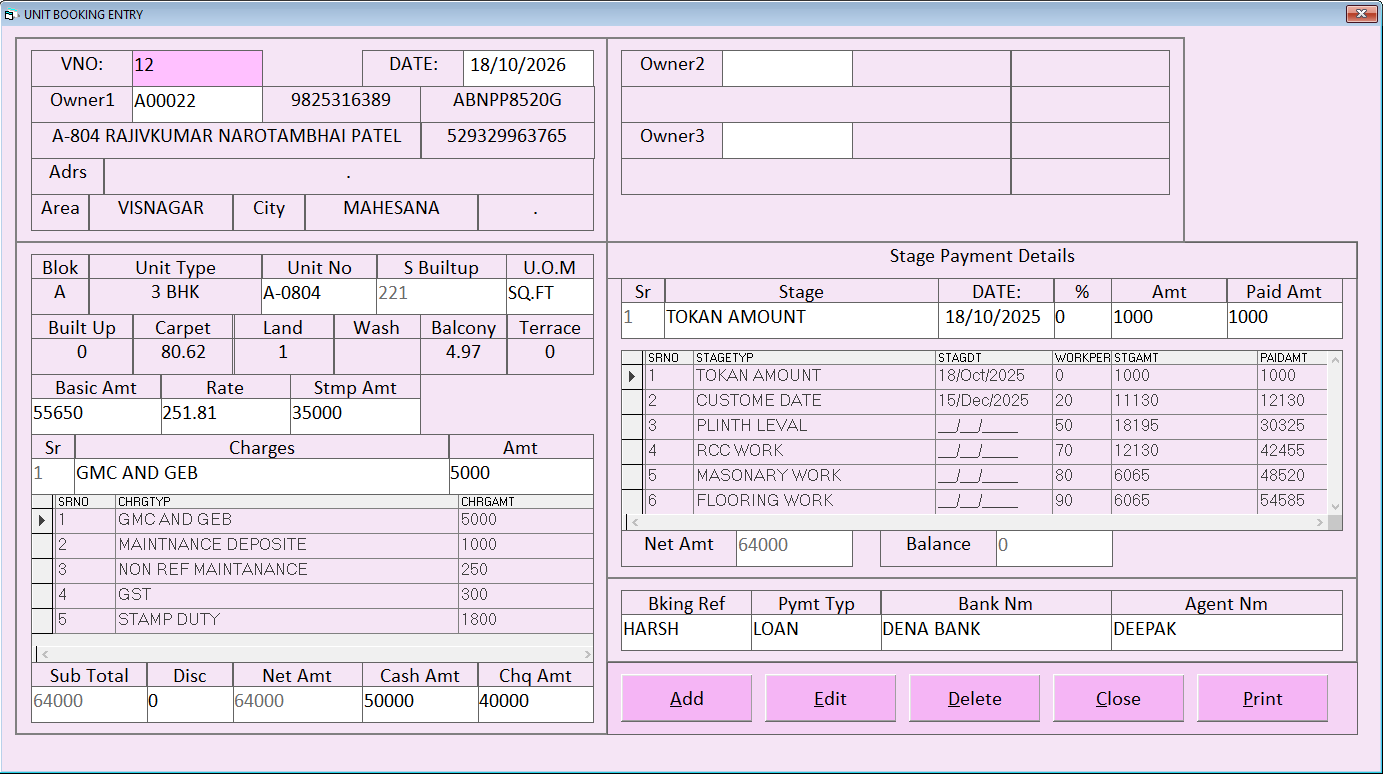Click the Bank Nm field DENA BANK
The image size is (1383, 774).
pos(996,632)
